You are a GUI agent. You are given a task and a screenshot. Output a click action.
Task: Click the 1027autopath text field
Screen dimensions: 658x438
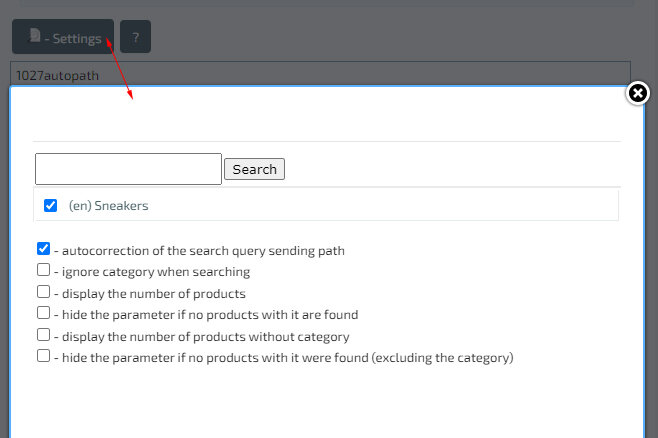[x=320, y=74]
